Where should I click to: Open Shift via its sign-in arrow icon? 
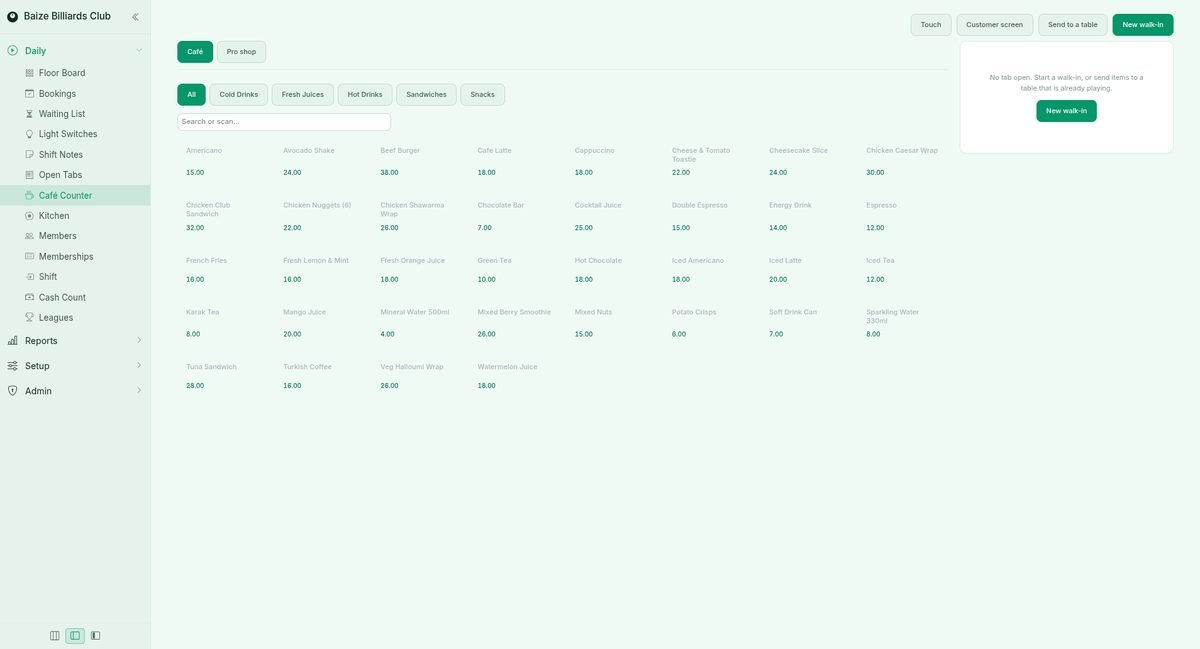pos(29,277)
